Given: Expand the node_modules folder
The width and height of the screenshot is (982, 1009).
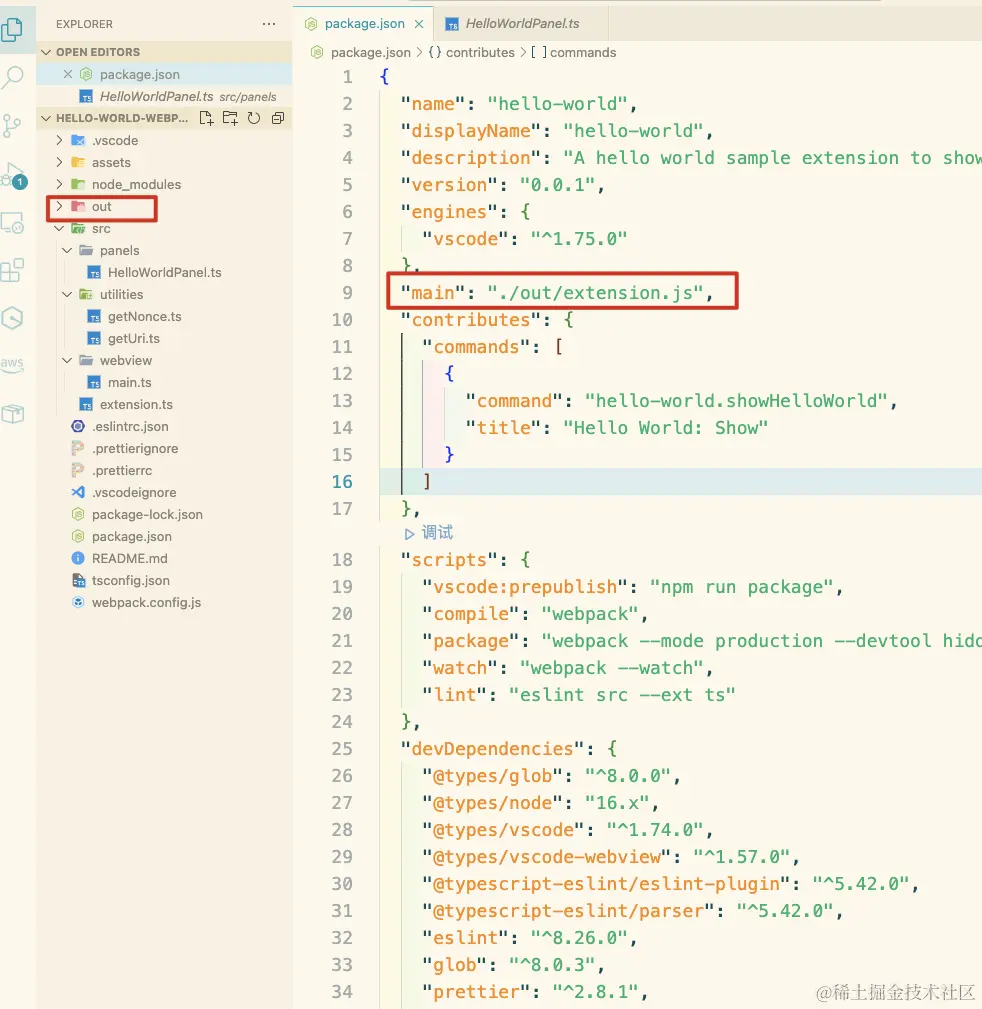Looking at the screenshot, I should click(x=136, y=185).
